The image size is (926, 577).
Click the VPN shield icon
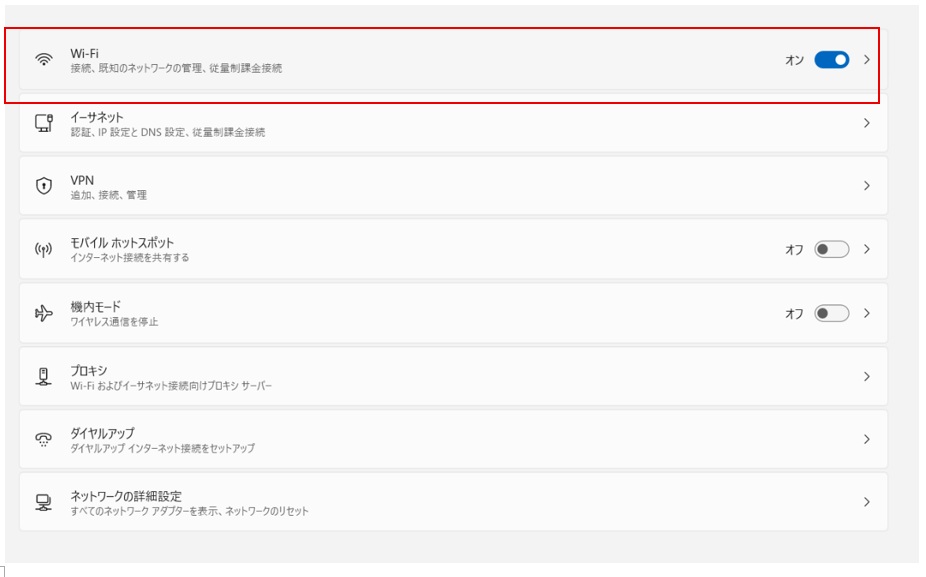click(44, 185)
